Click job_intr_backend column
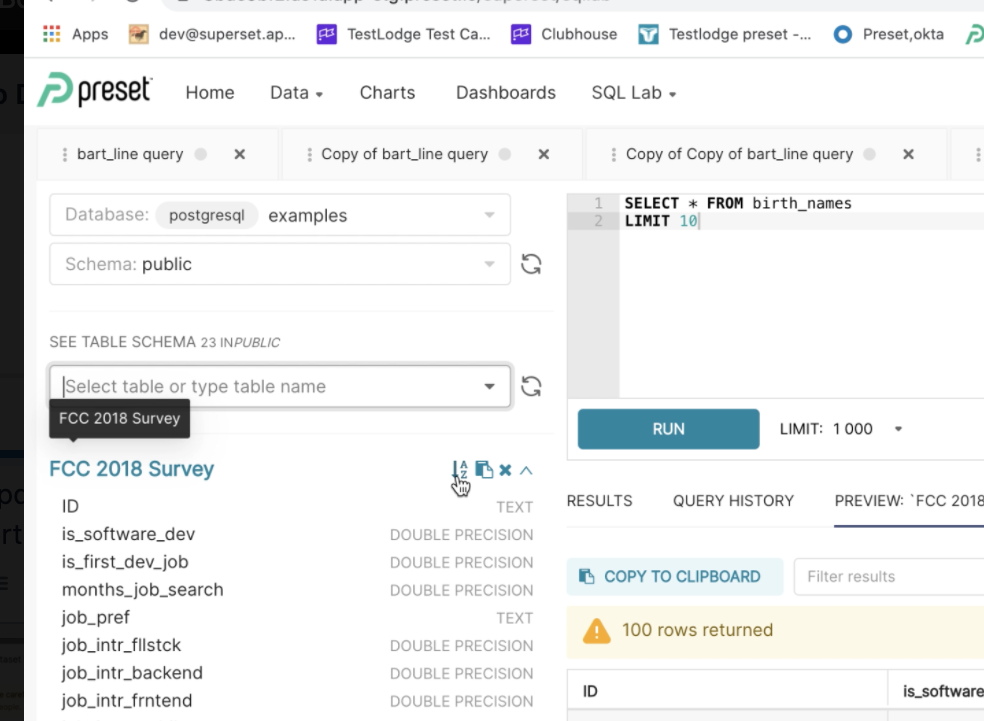 (x=297, y=673)
